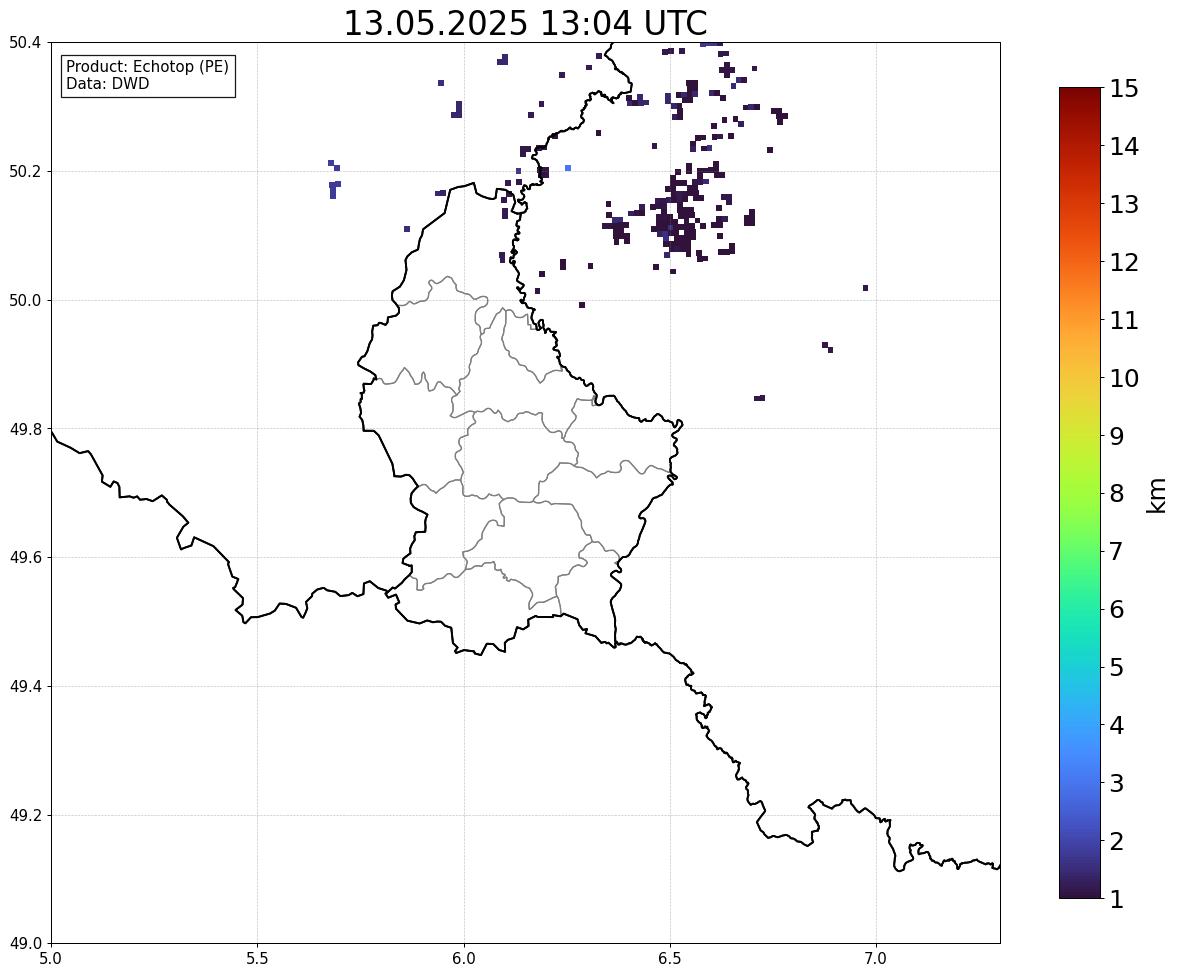This screenshot has width=1178, height=976.
Task: Click color bar tick label 13
Action: coord(1124,204)
